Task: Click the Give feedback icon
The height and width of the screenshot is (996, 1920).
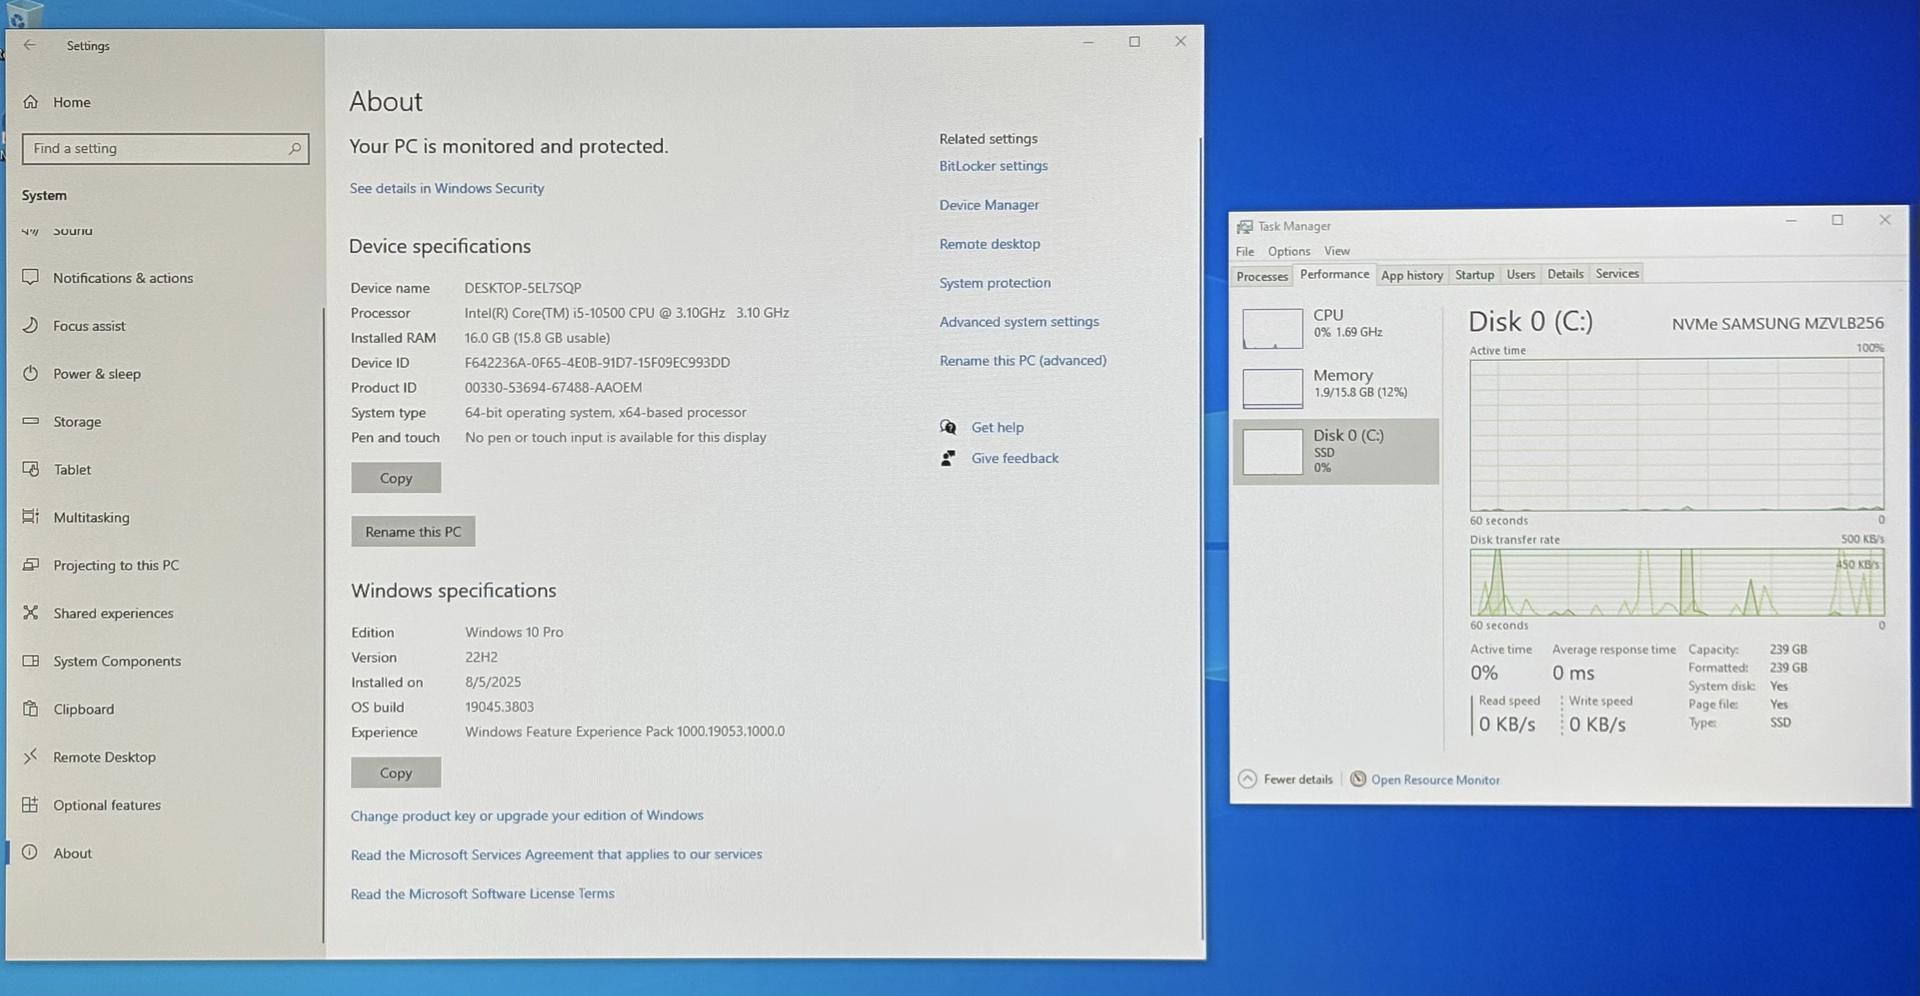Action: [x=948, y=459]
